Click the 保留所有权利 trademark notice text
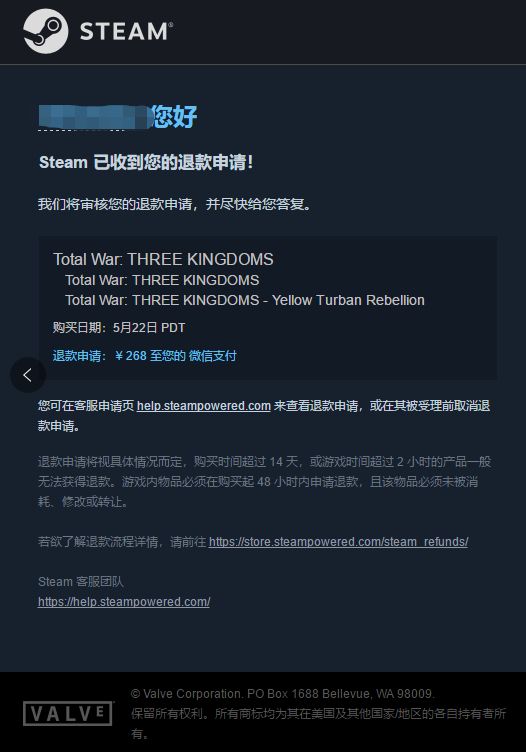The image size is (526, 752). click(318, 724)
